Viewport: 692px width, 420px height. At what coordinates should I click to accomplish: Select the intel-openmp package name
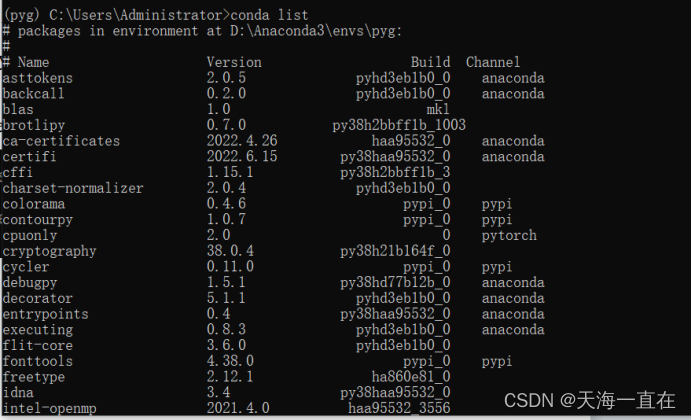(x=49, y=409)
